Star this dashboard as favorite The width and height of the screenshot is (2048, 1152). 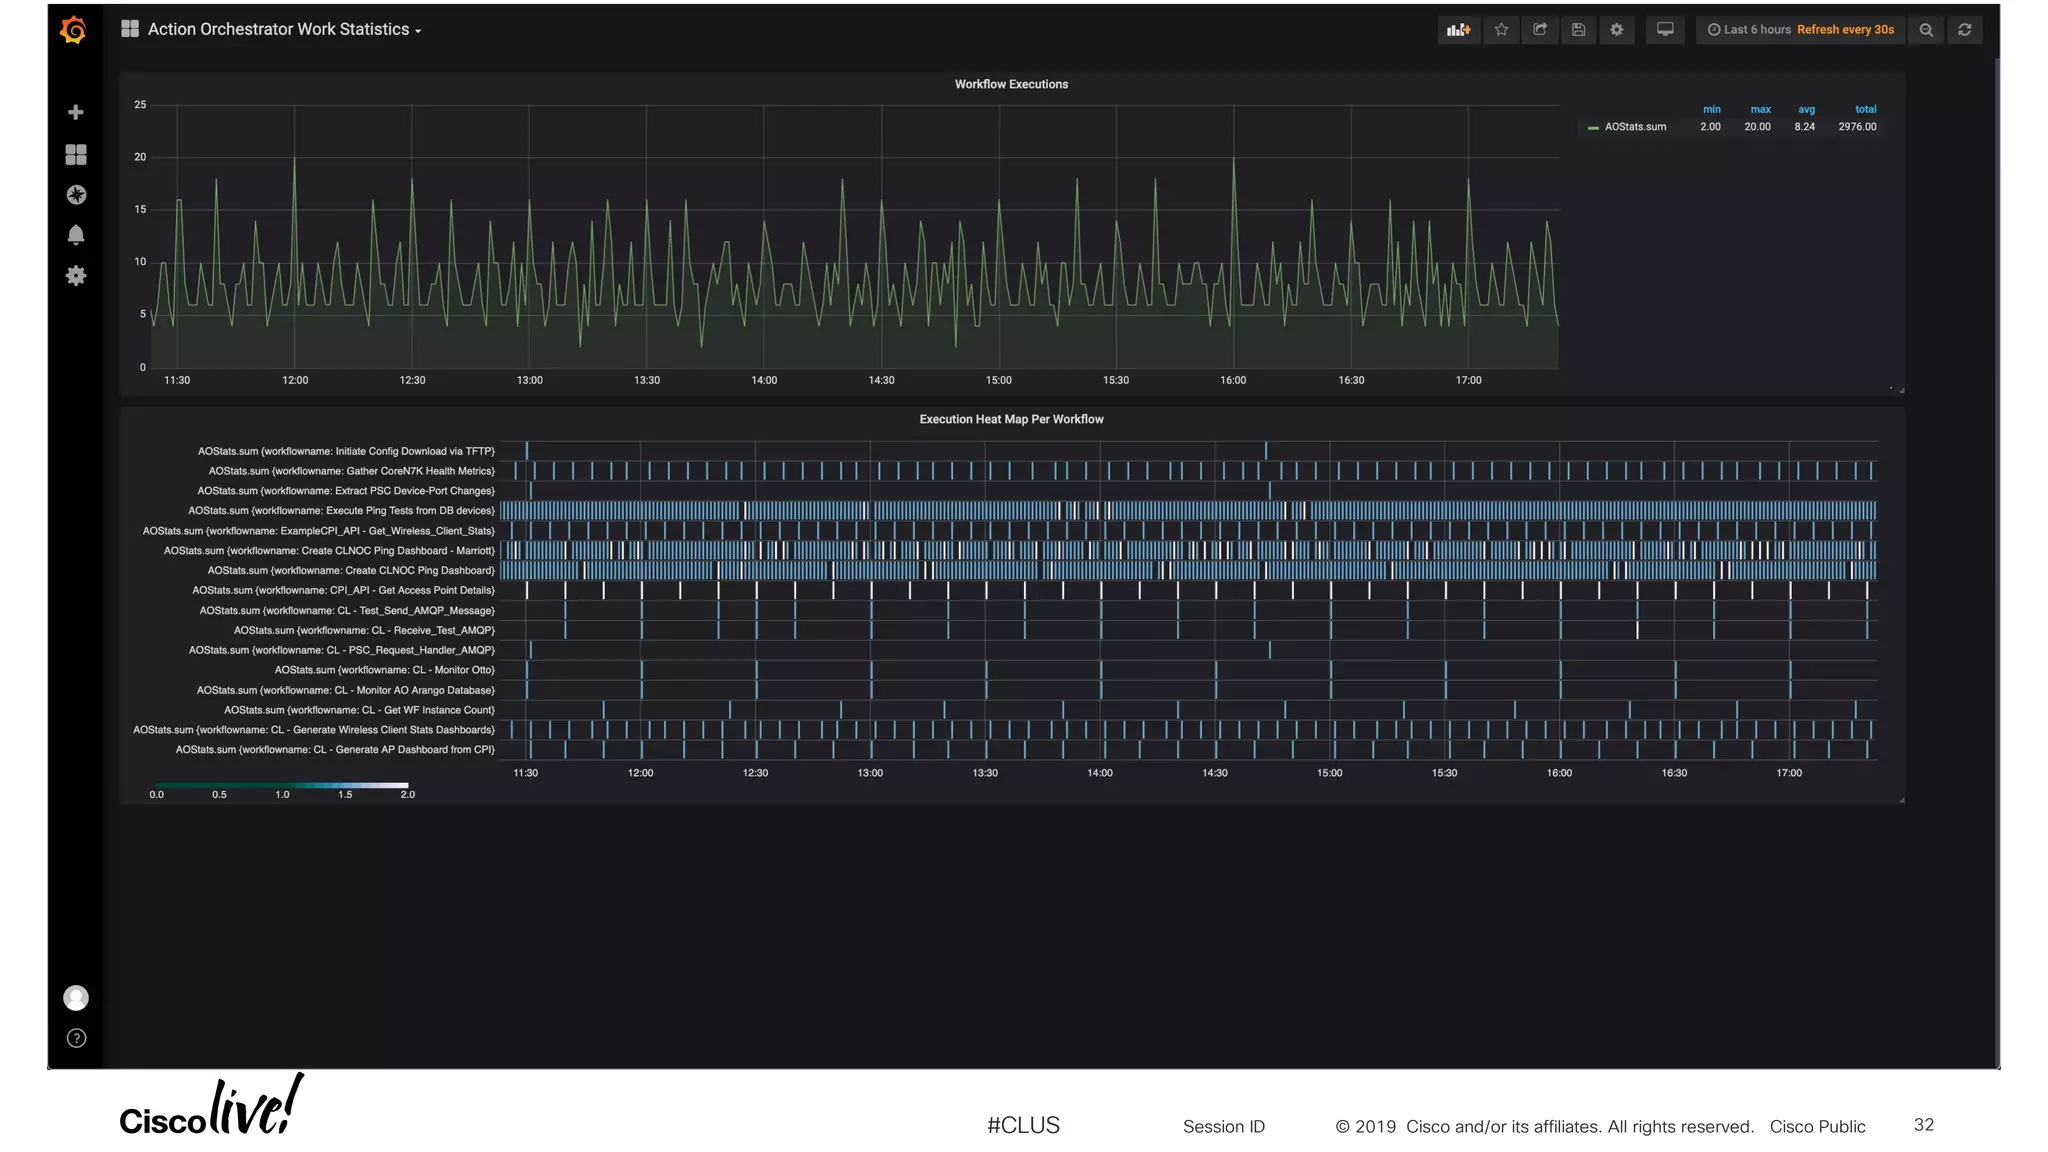(x=1501, y=30)
